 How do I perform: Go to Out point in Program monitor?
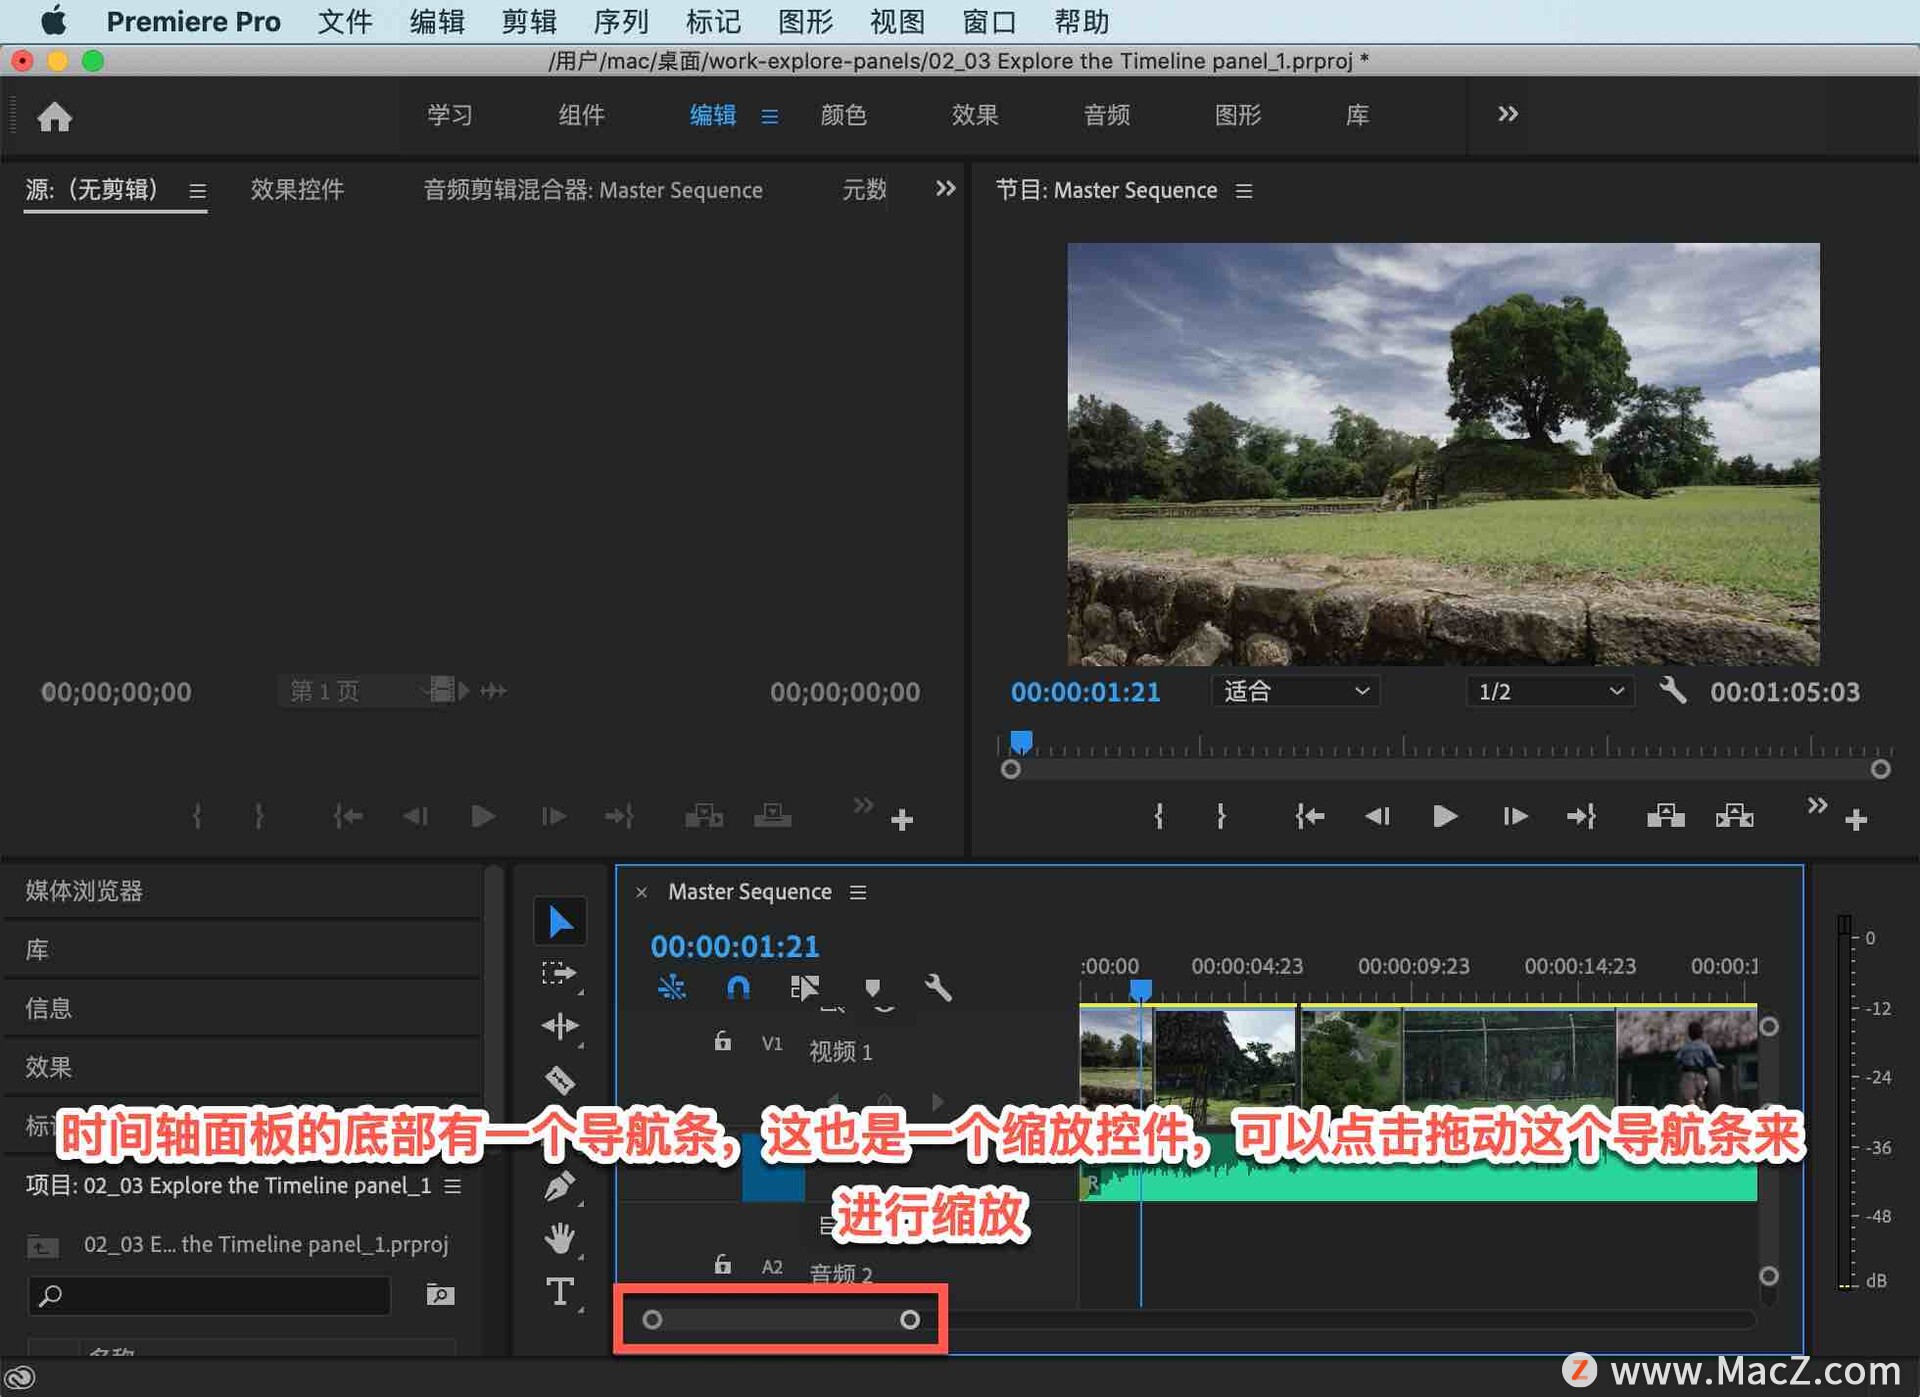1581,817
